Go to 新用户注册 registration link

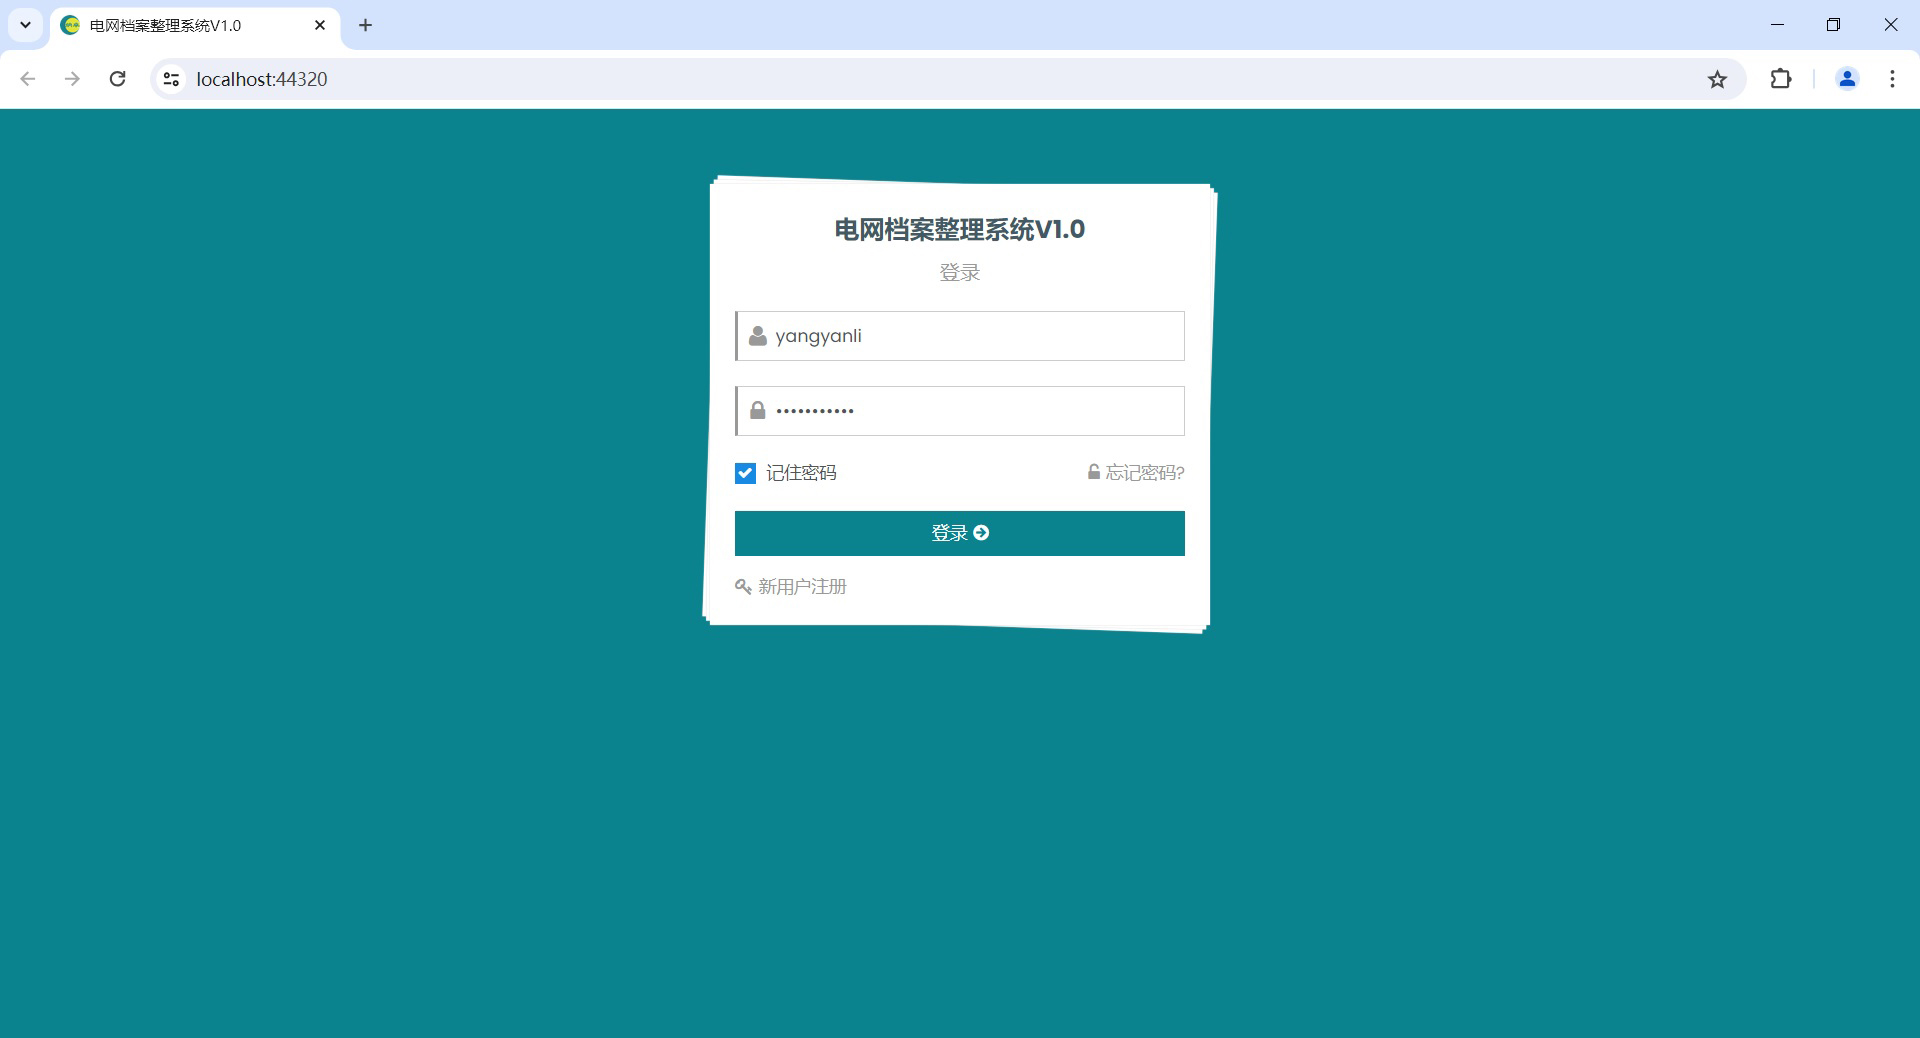[x=801, y=587]
